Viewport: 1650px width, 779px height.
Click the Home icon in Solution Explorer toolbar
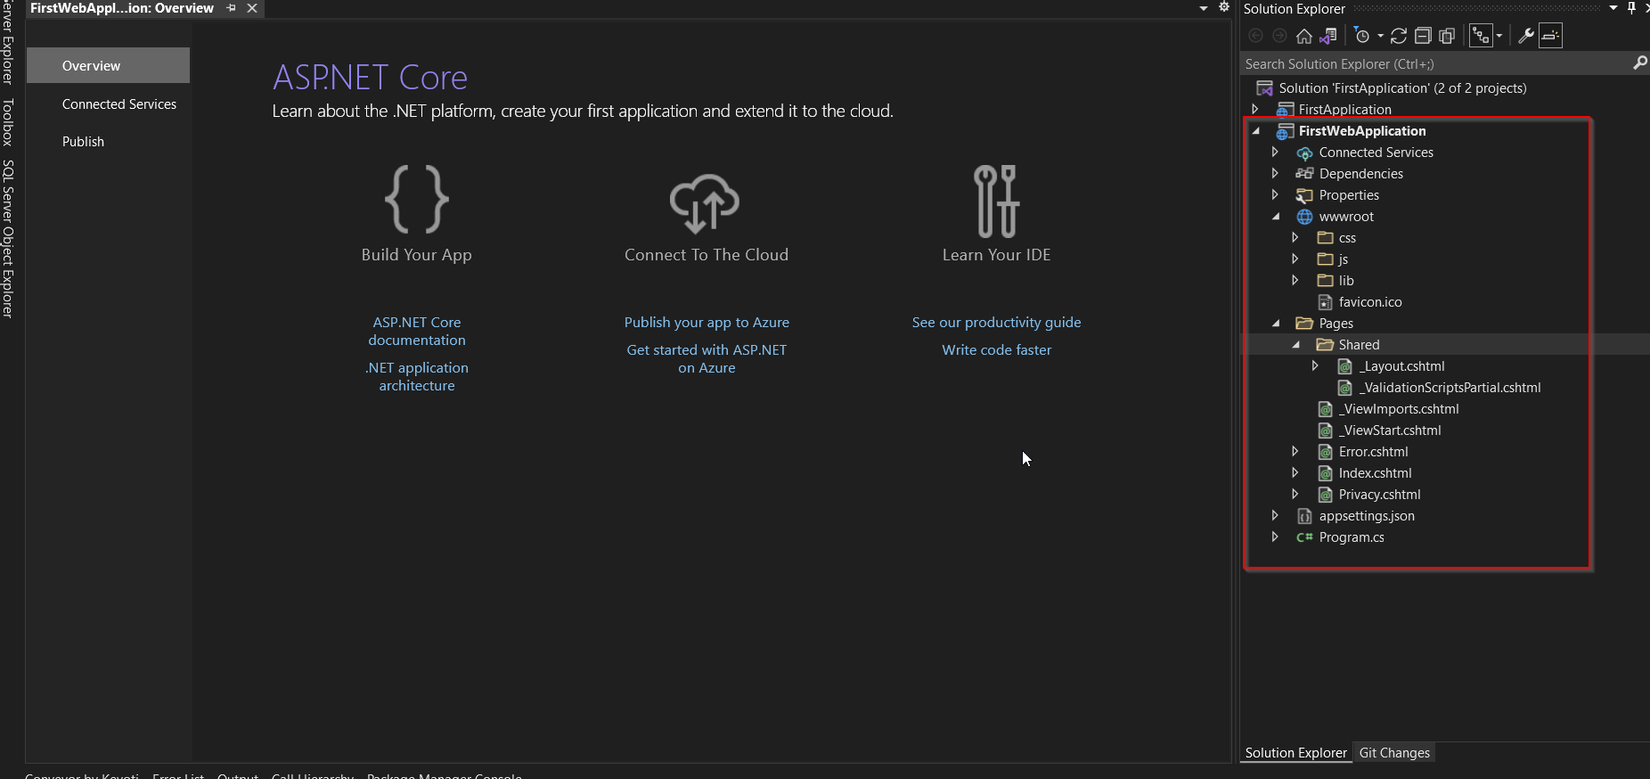pos(1304,36)
